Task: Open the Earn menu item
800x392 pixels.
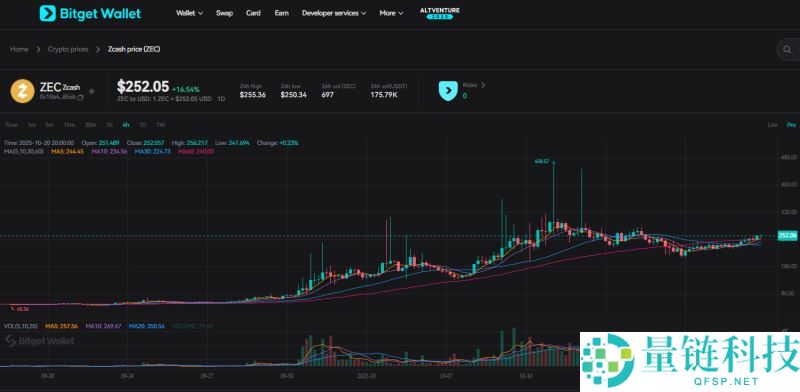Action: pos(282,13)
